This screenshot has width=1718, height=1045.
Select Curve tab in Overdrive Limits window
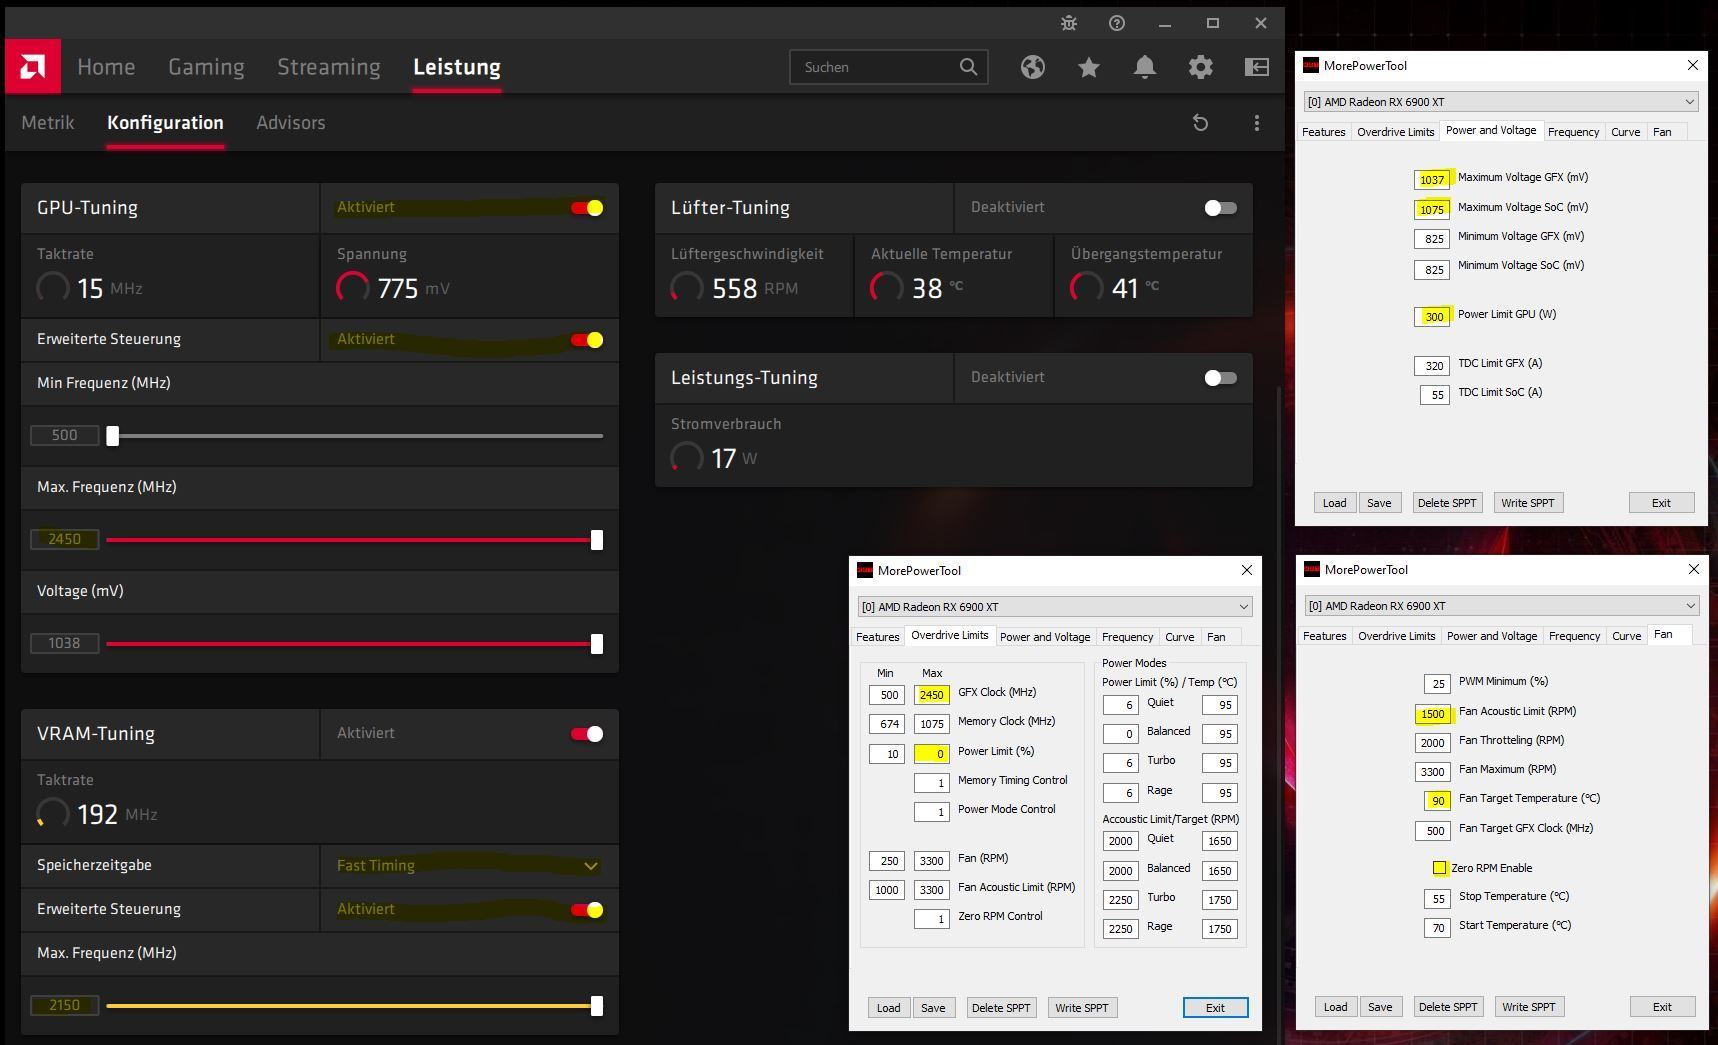(x=1179, y=637)
